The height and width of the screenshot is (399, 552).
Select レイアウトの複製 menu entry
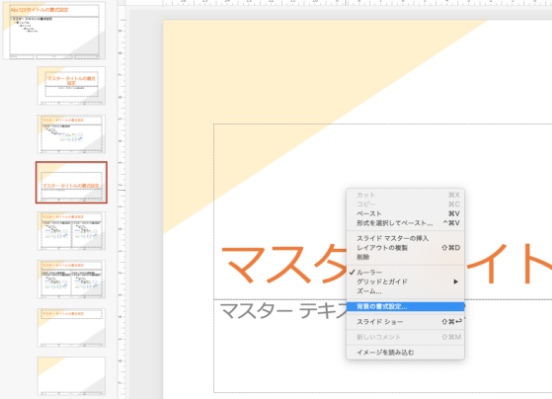[x=405, y=248]
